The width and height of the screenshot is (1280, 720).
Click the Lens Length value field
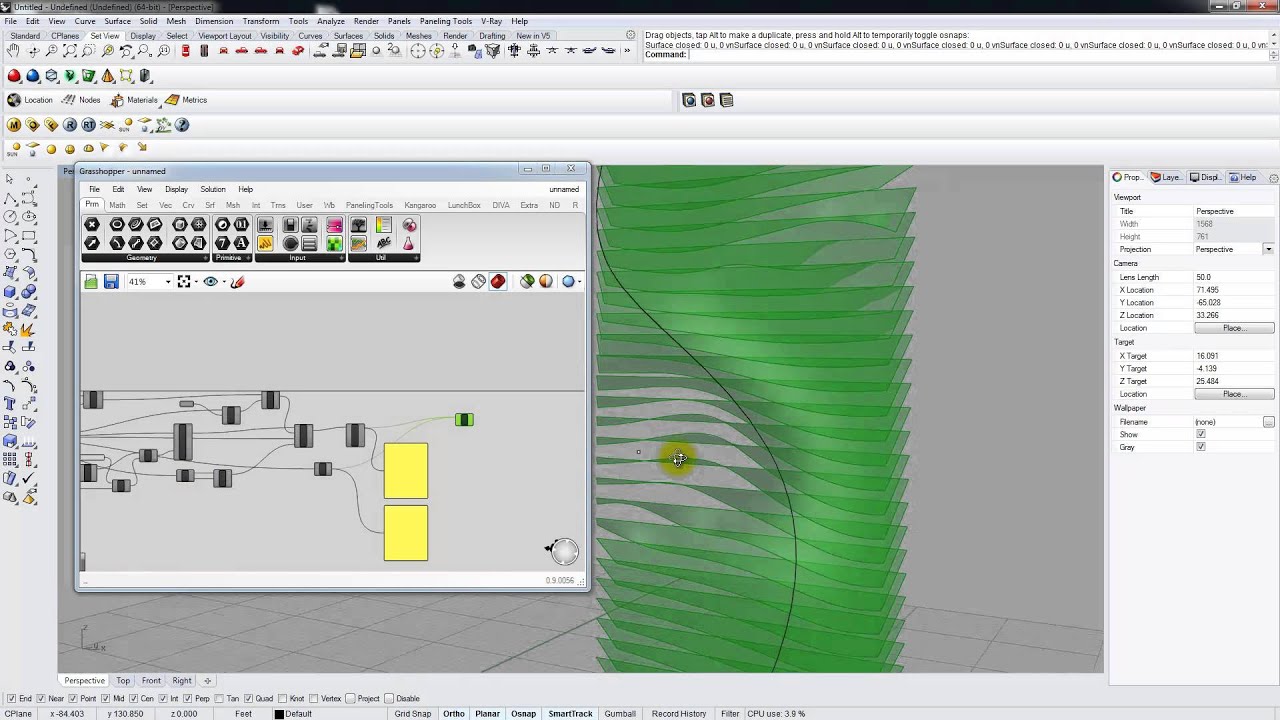click(1234, 277)
